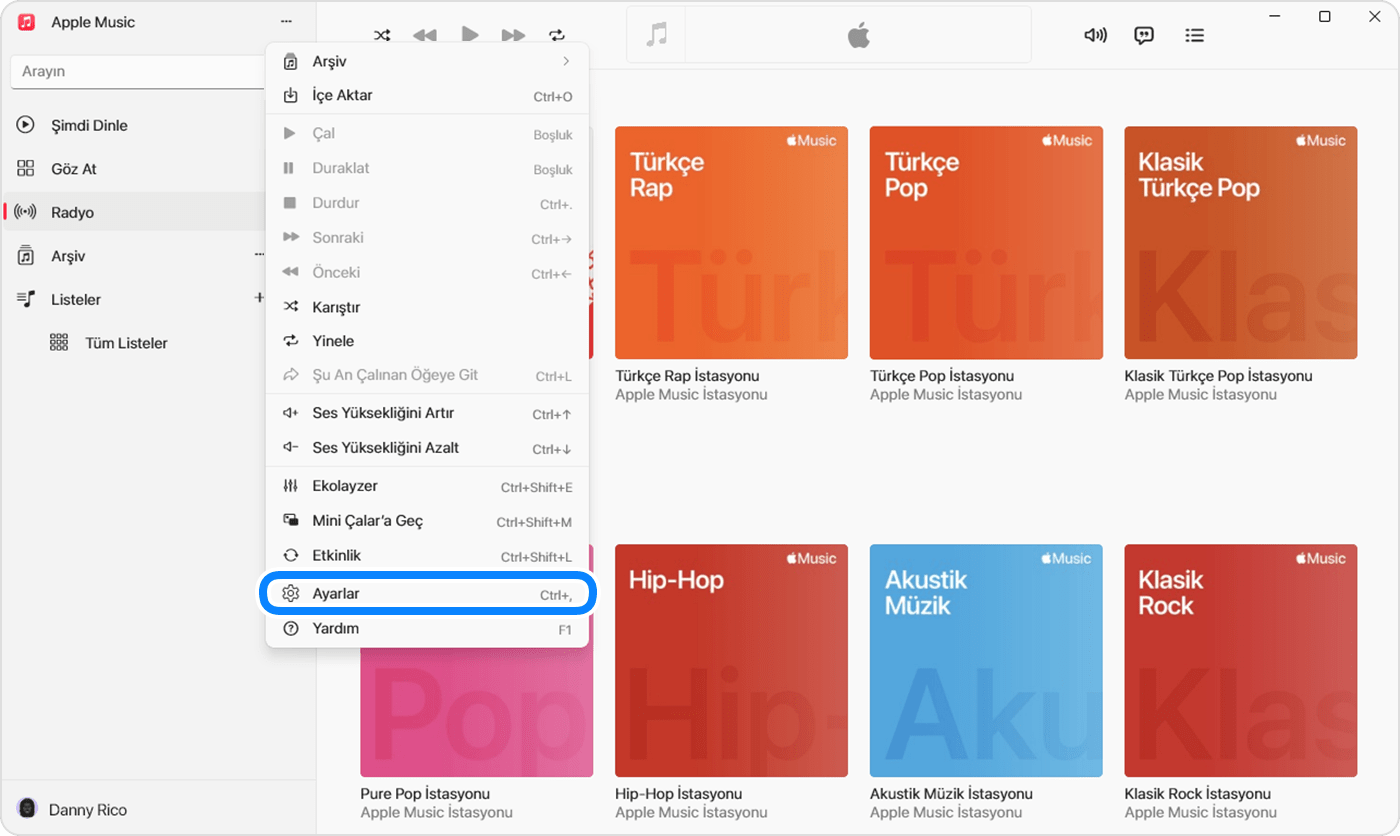Open the Klasik Rock station artwork
Image resolution: width=1400 pixels, height=836 pixels.
click(x=1241, y=661)
